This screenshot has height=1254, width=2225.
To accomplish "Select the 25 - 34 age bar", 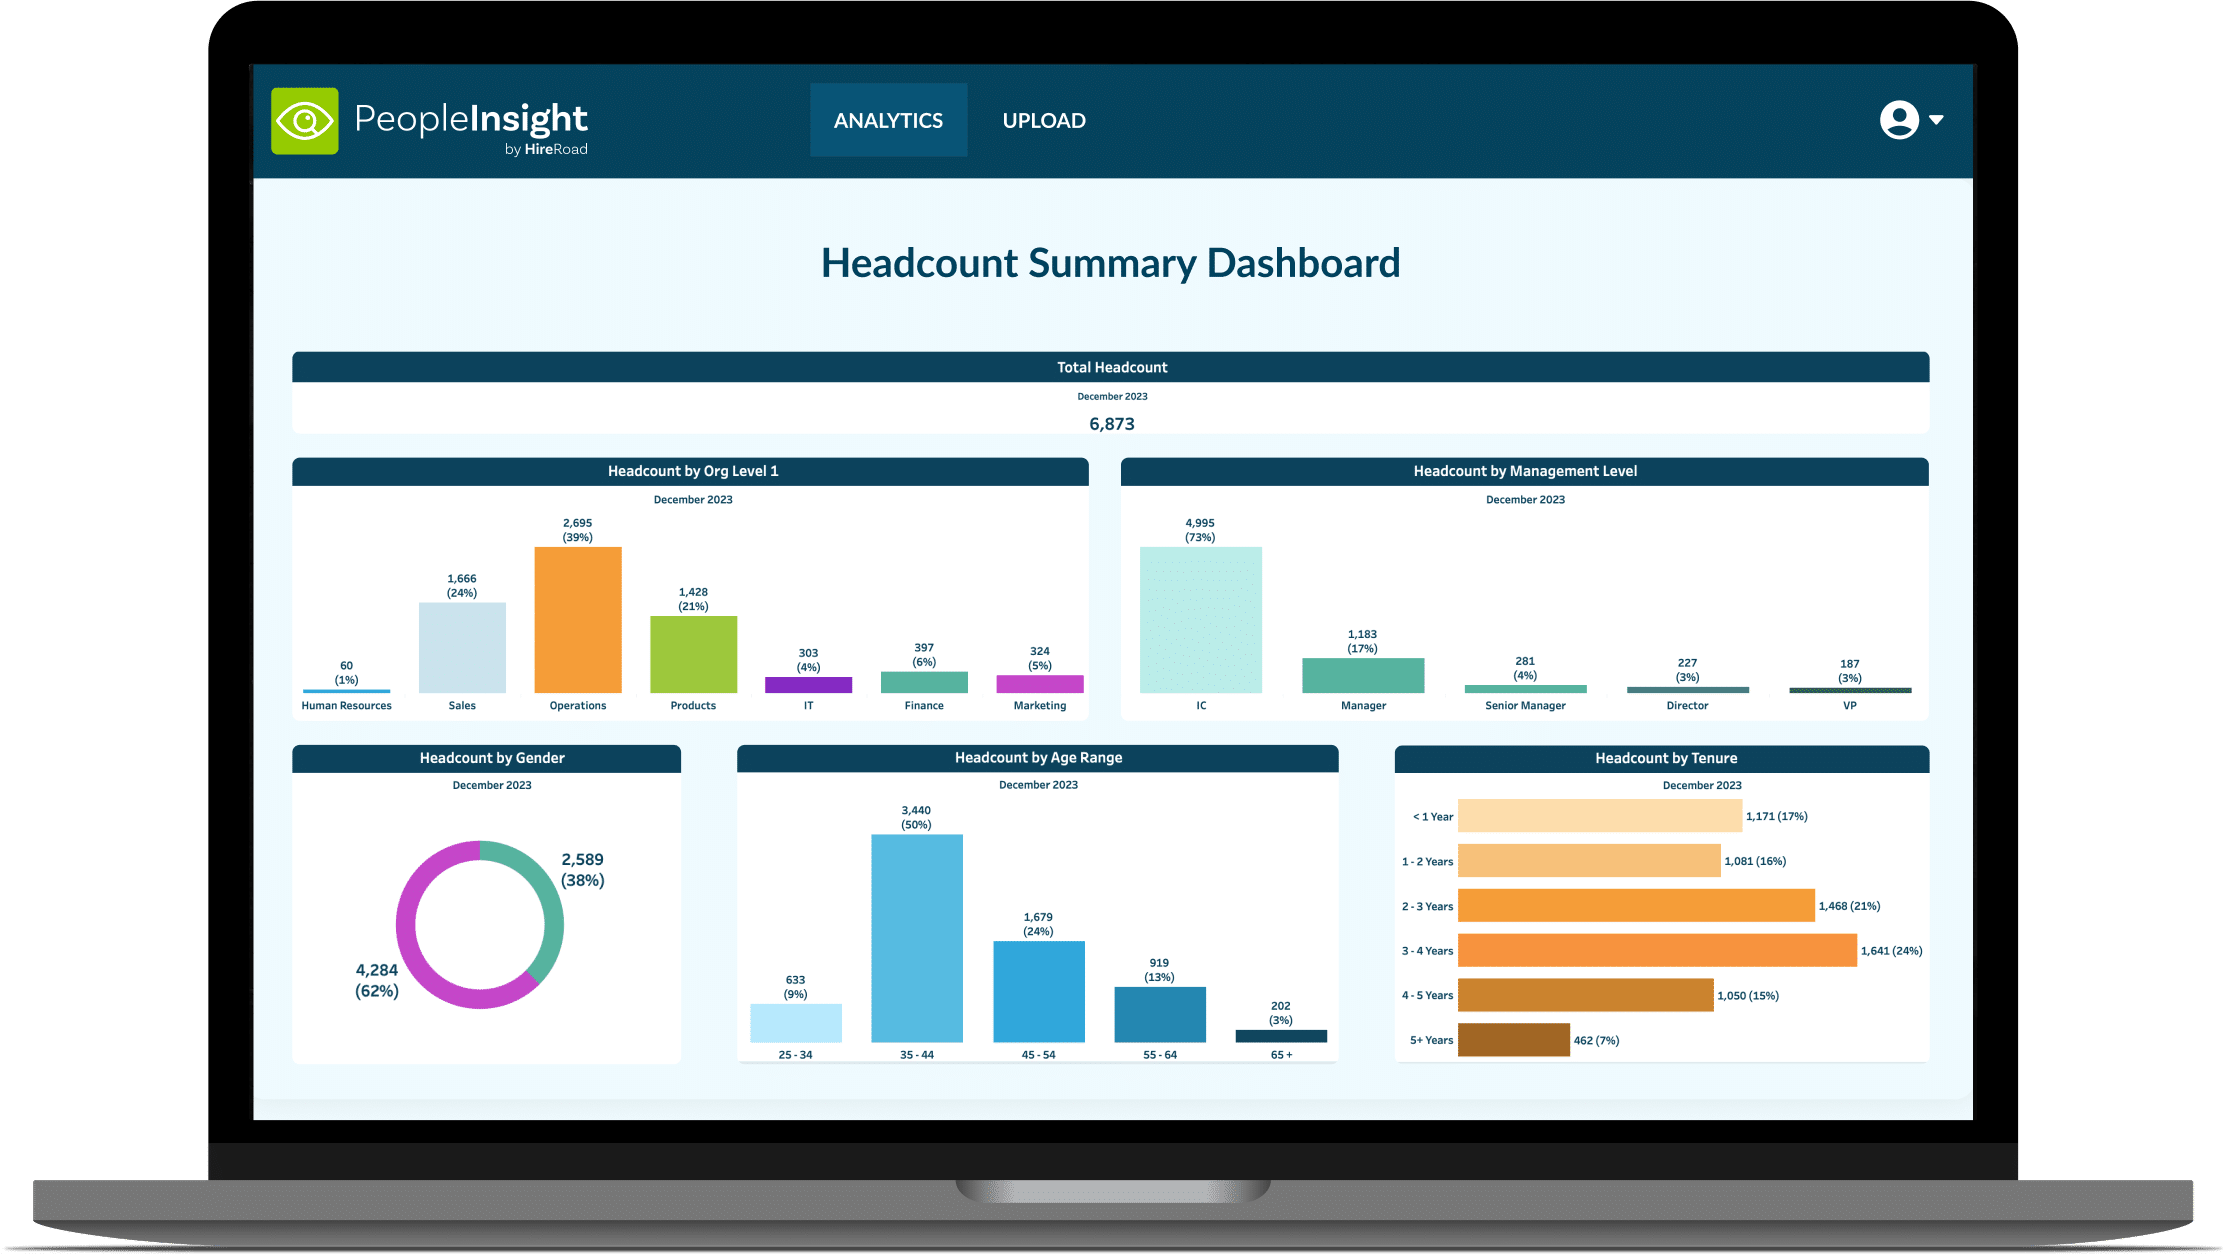I will tap(796, 1023).
